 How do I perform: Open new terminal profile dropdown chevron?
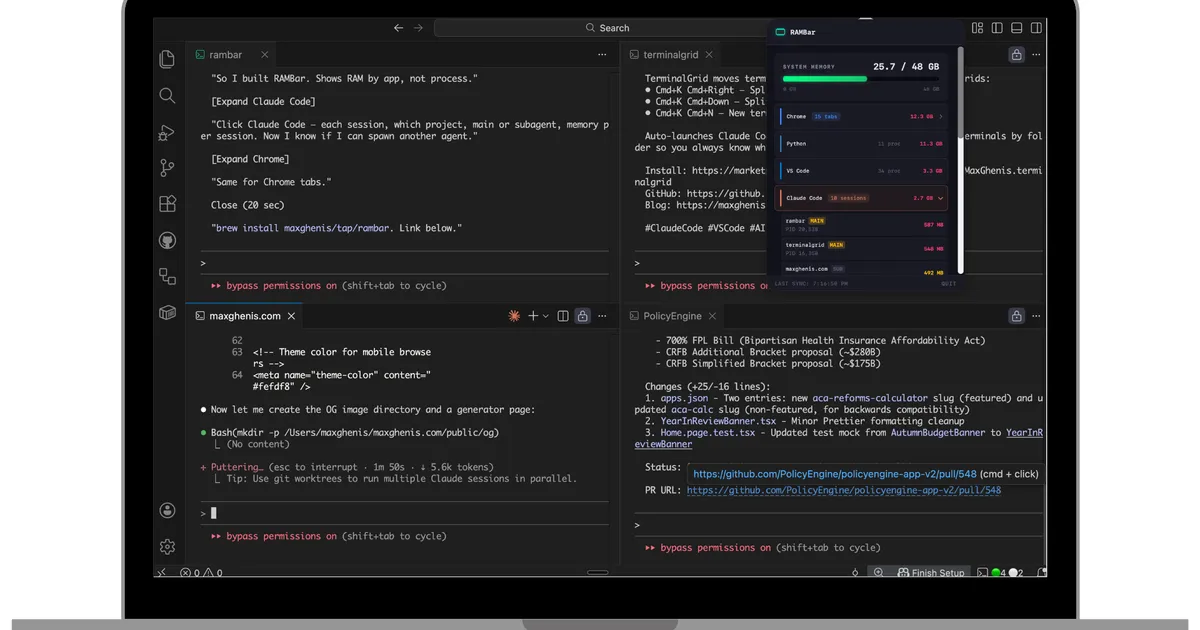pyautogui.click(x=546, y=316)
